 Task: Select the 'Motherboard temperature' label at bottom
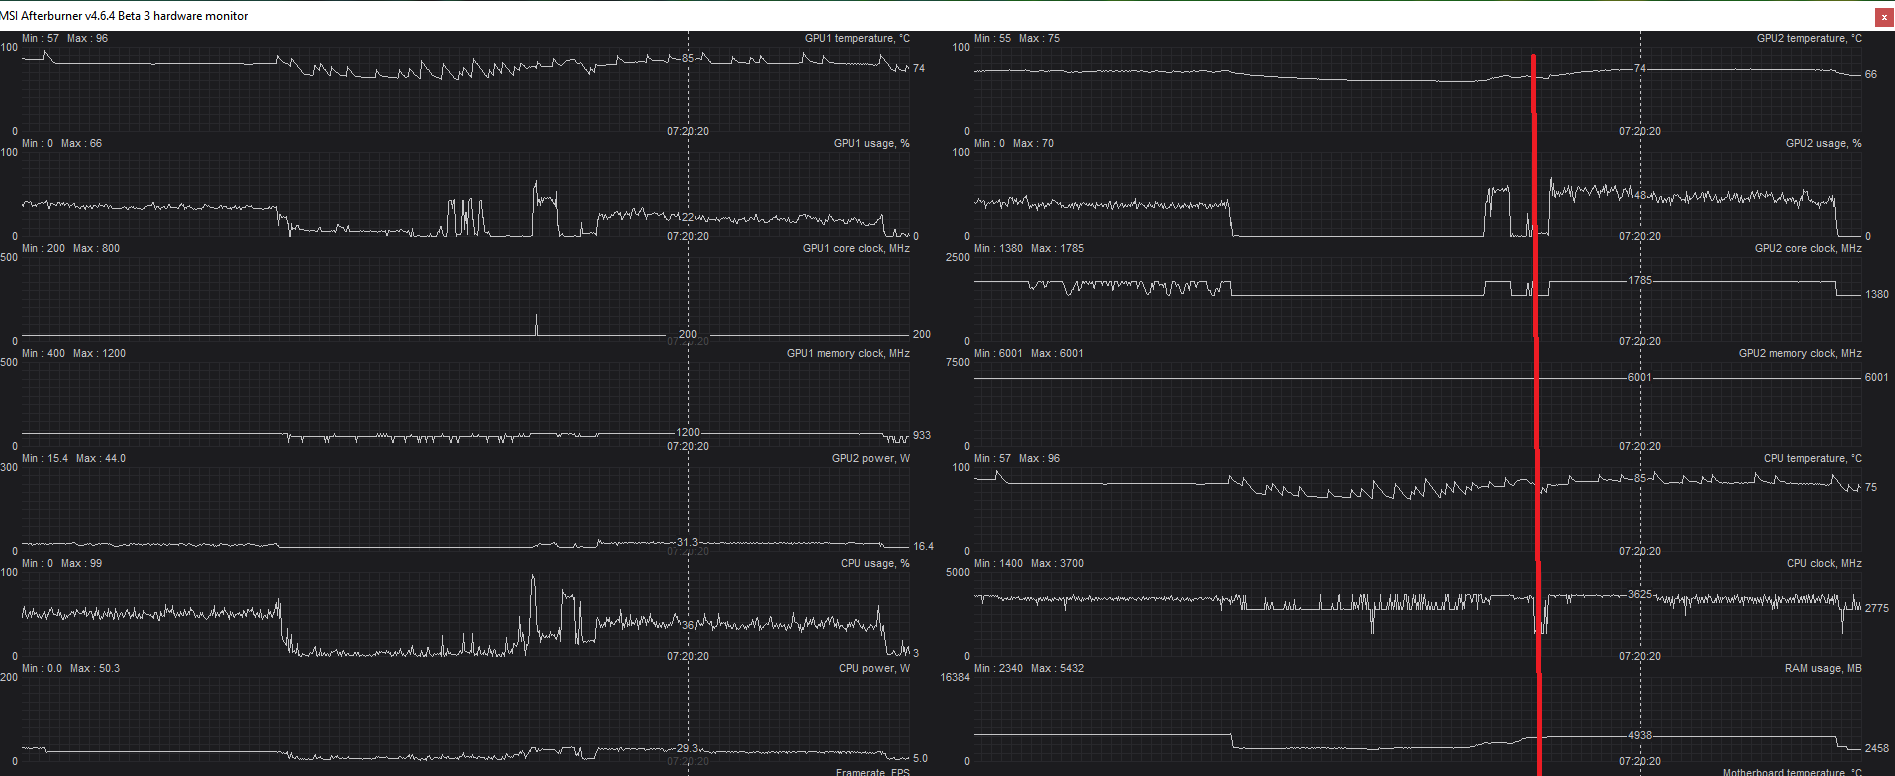tap(1792, 771)
